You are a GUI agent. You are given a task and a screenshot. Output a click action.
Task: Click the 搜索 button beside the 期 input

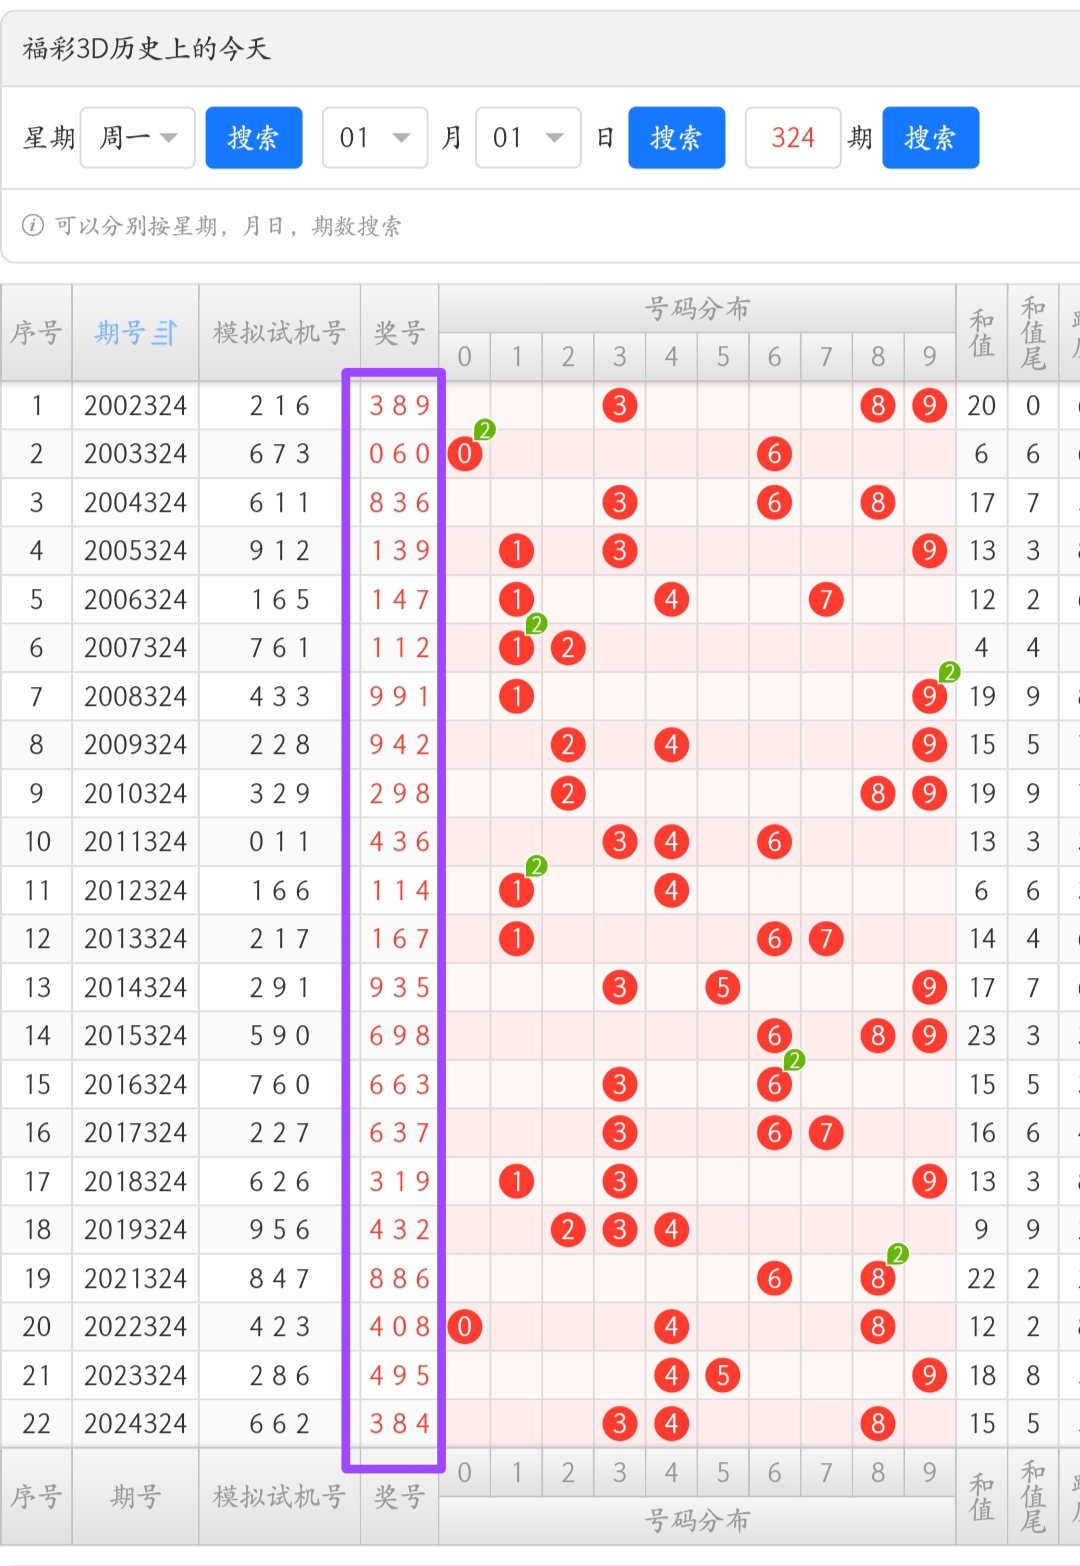coord(931,137)
